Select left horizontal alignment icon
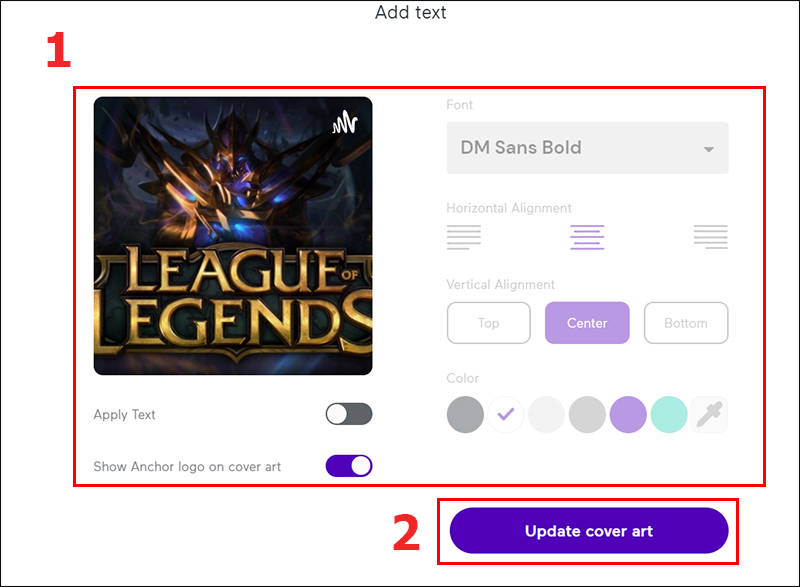Screen dimensions: 800x587 [464, 237]
